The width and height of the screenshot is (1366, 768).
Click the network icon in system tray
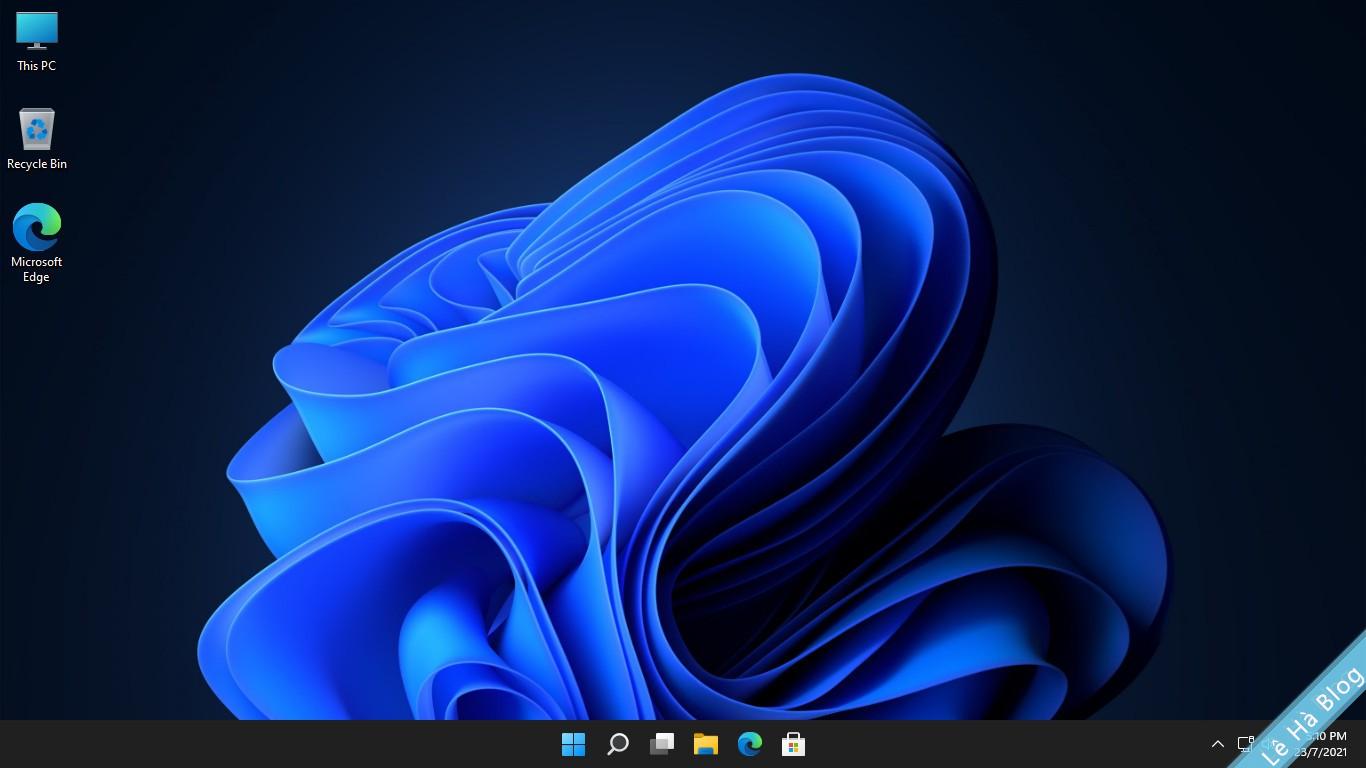(1245, 744)
